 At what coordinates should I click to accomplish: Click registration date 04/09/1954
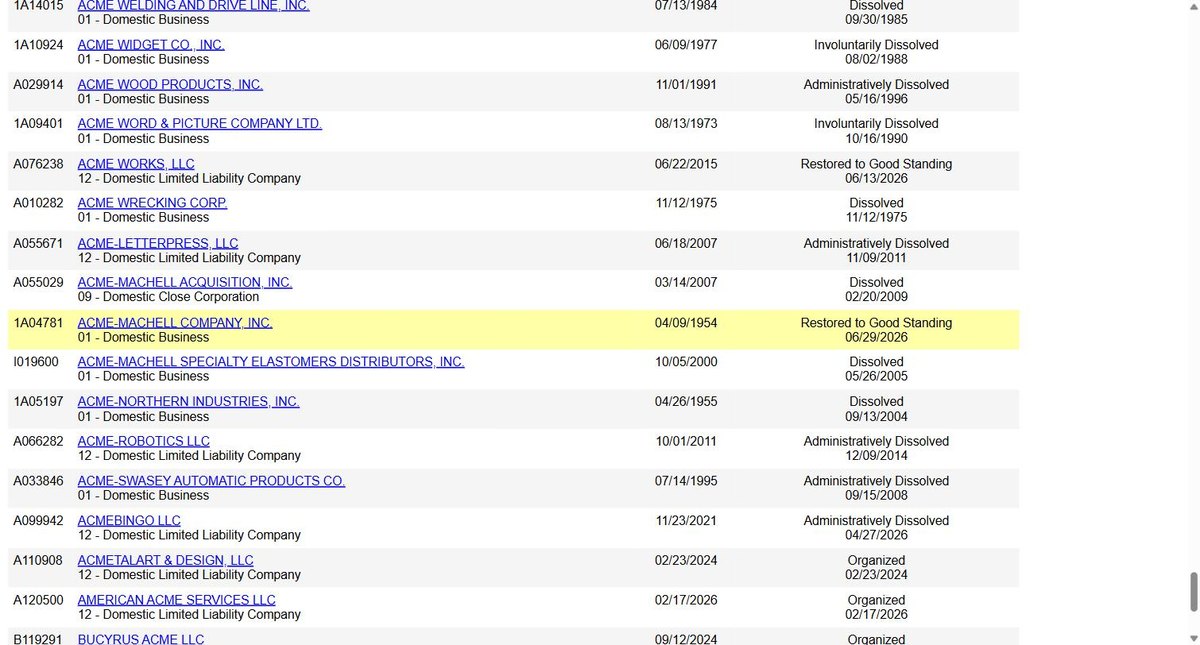click(686, 323)
